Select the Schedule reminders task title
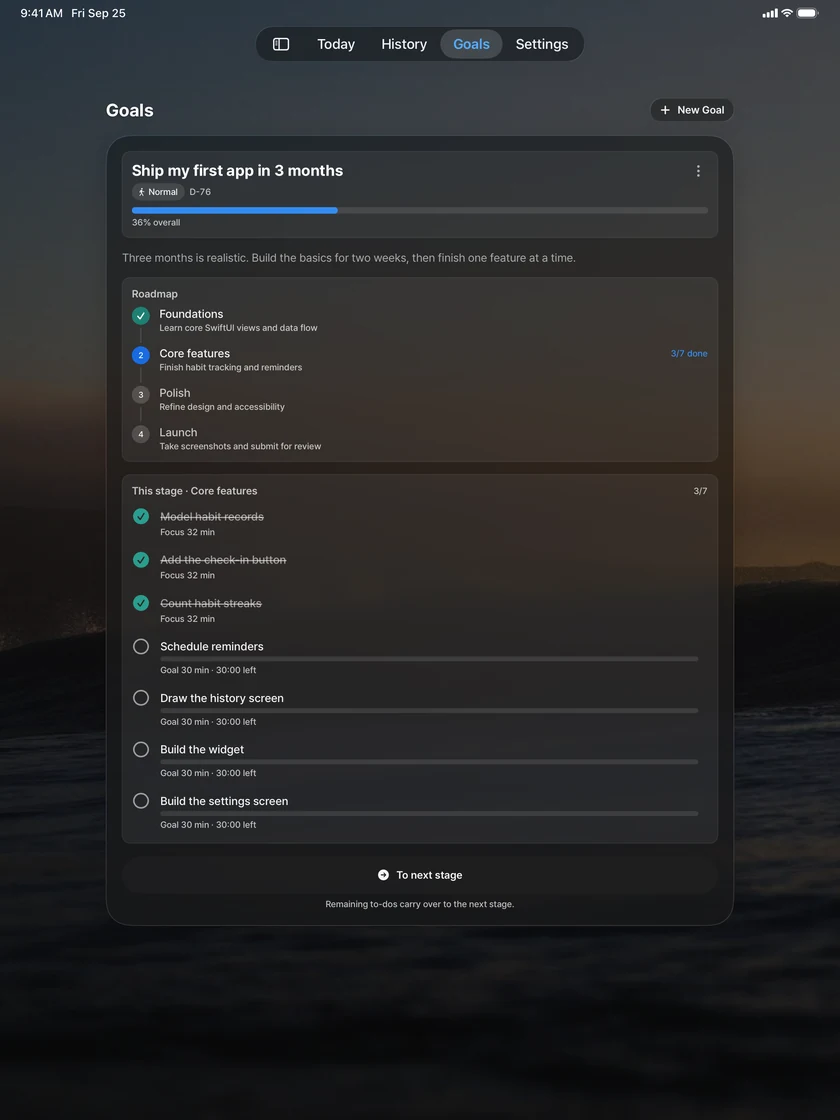This screenshot has height=1120, width=840. (x=211, y=646)
